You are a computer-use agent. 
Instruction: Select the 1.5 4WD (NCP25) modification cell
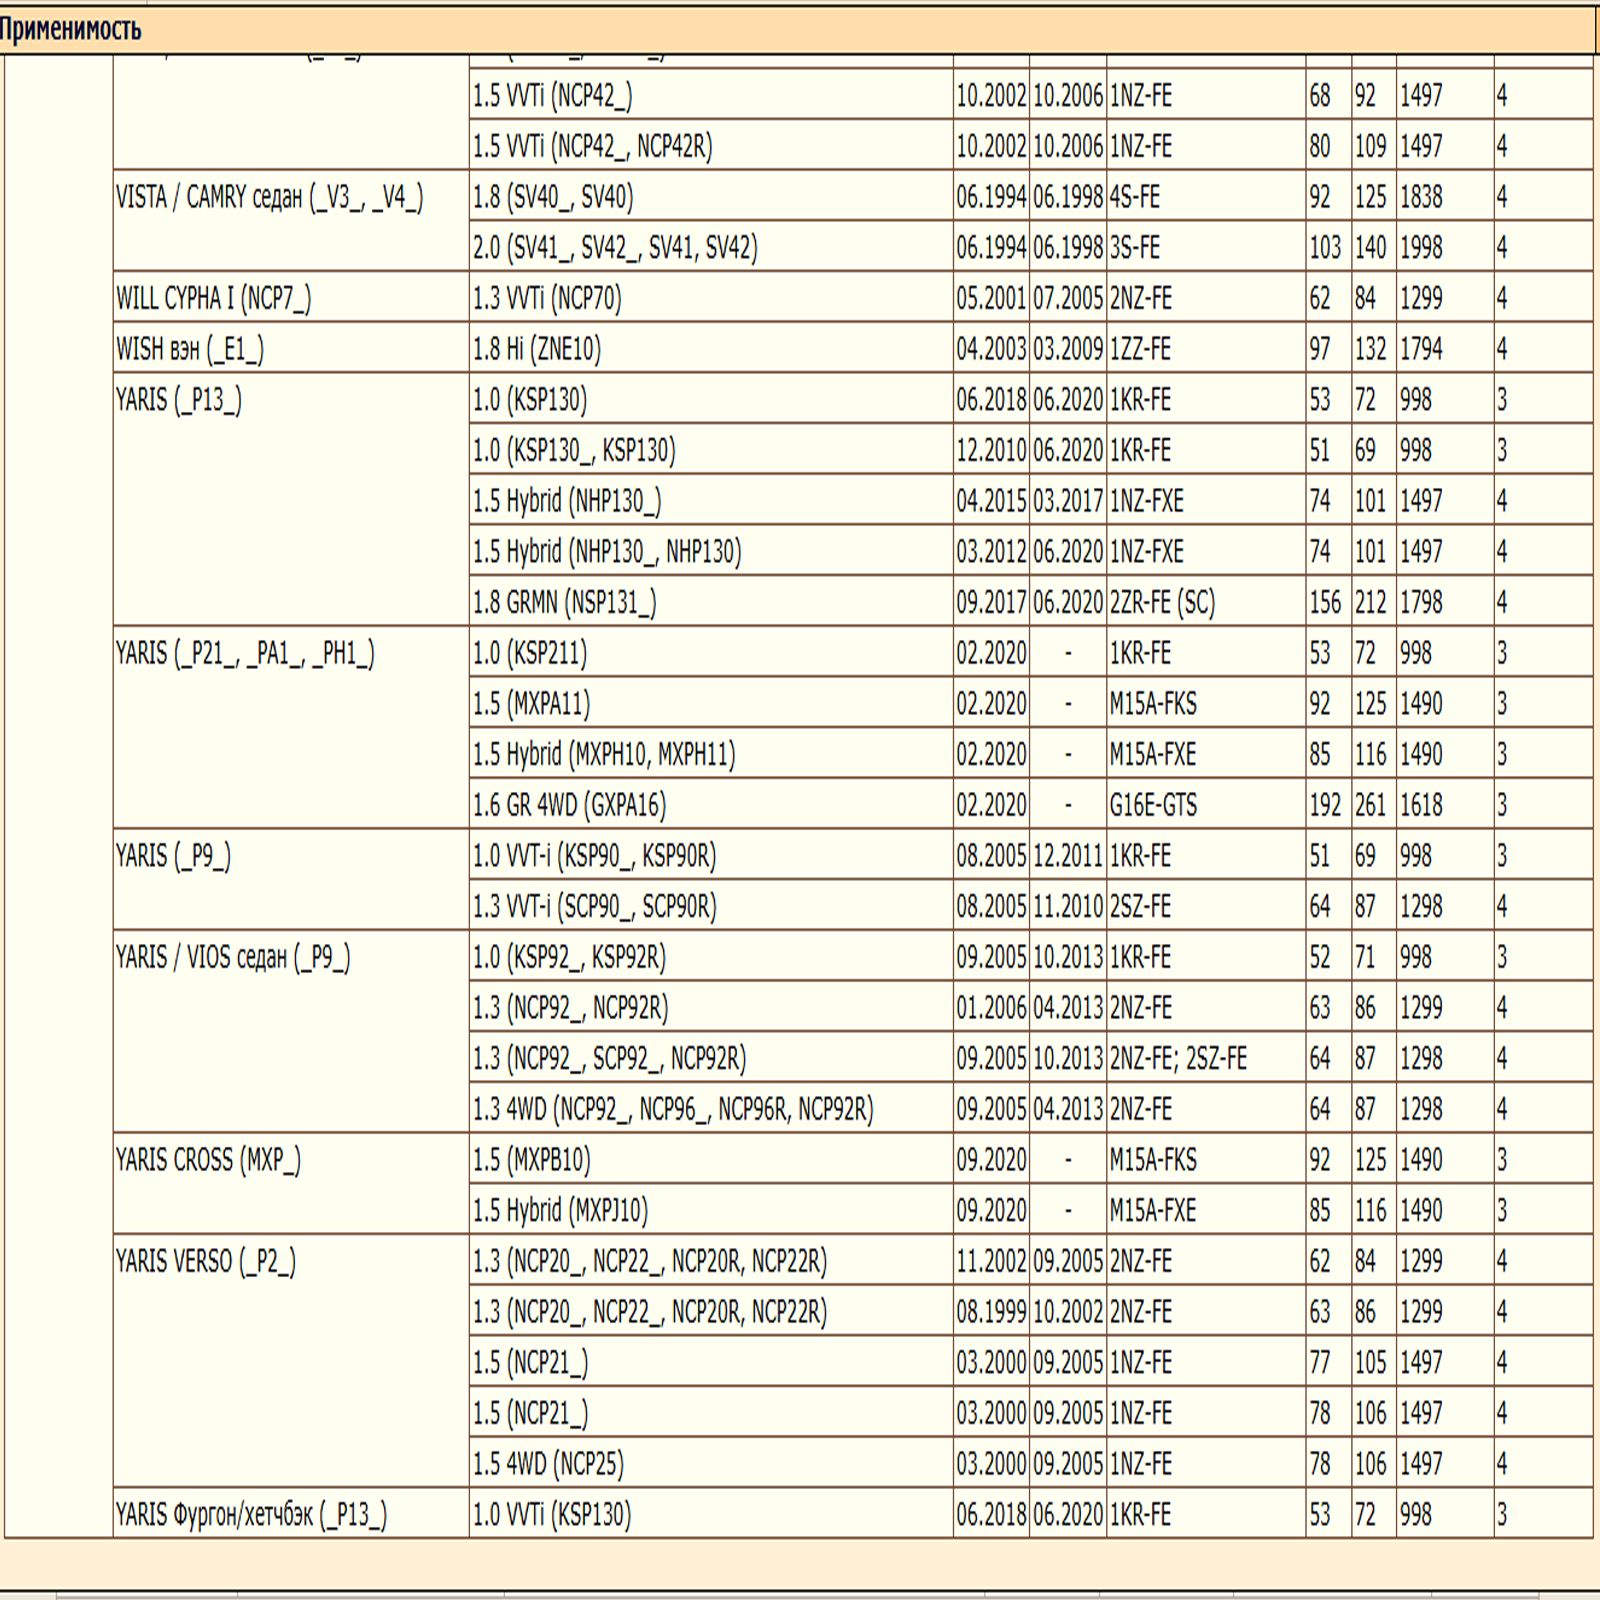[548, 1465]
